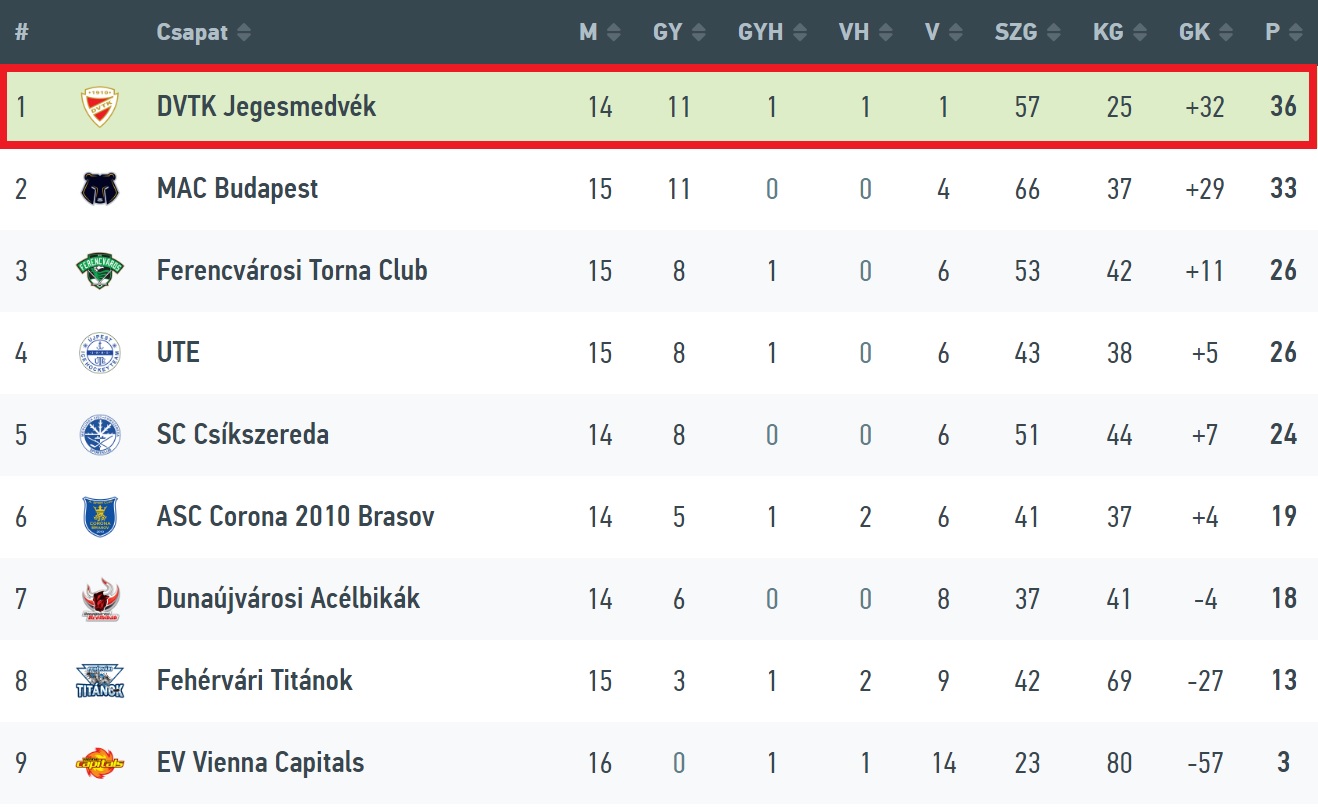Sort by the P points column
1318x810 pixels.
click(x=1283, y=33)
